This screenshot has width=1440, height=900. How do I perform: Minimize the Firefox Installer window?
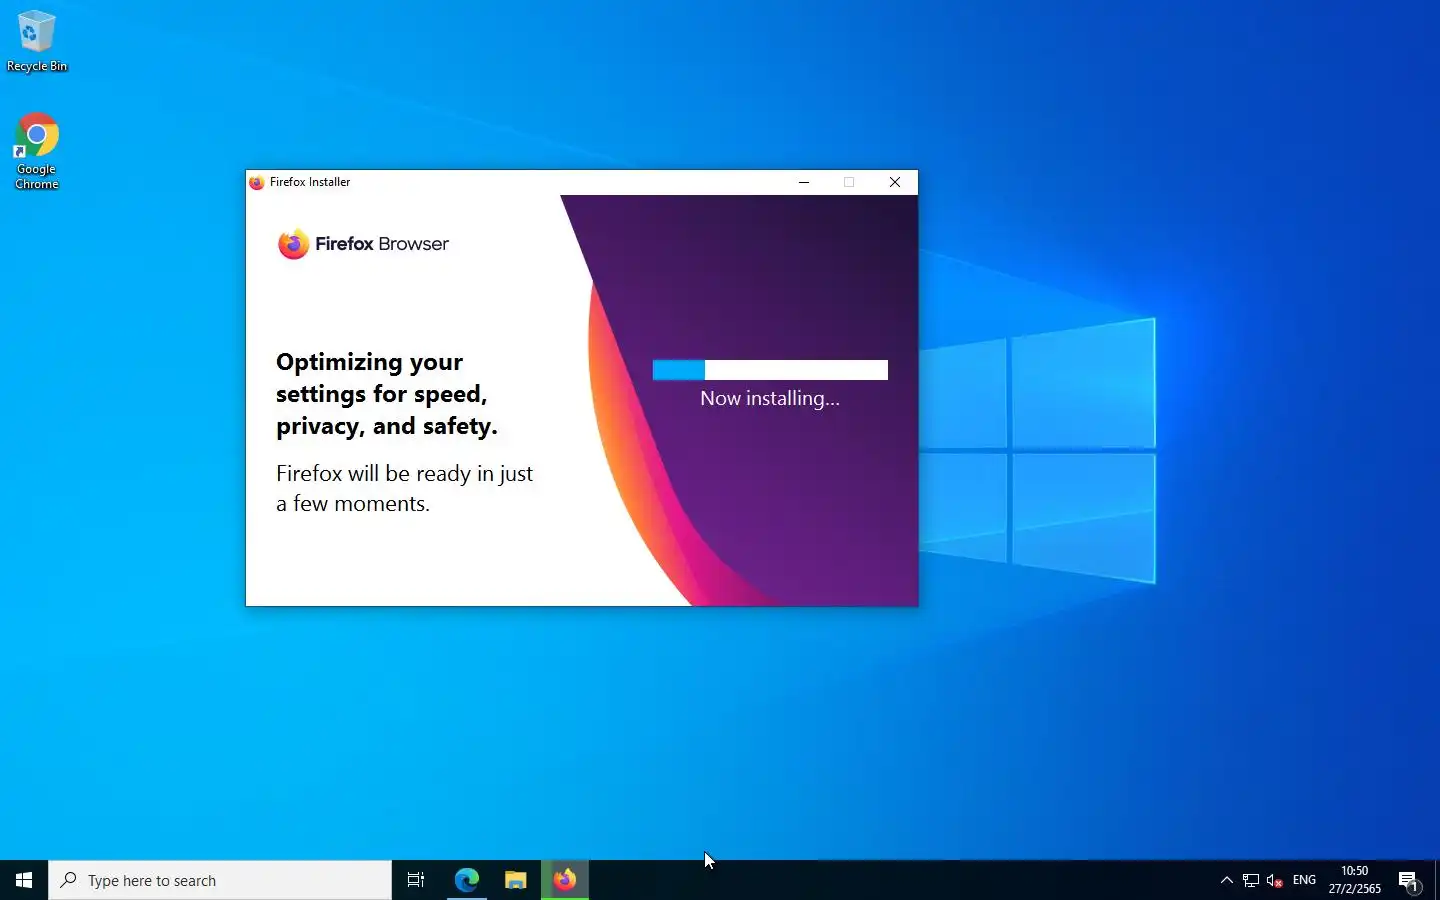point(804,182)
